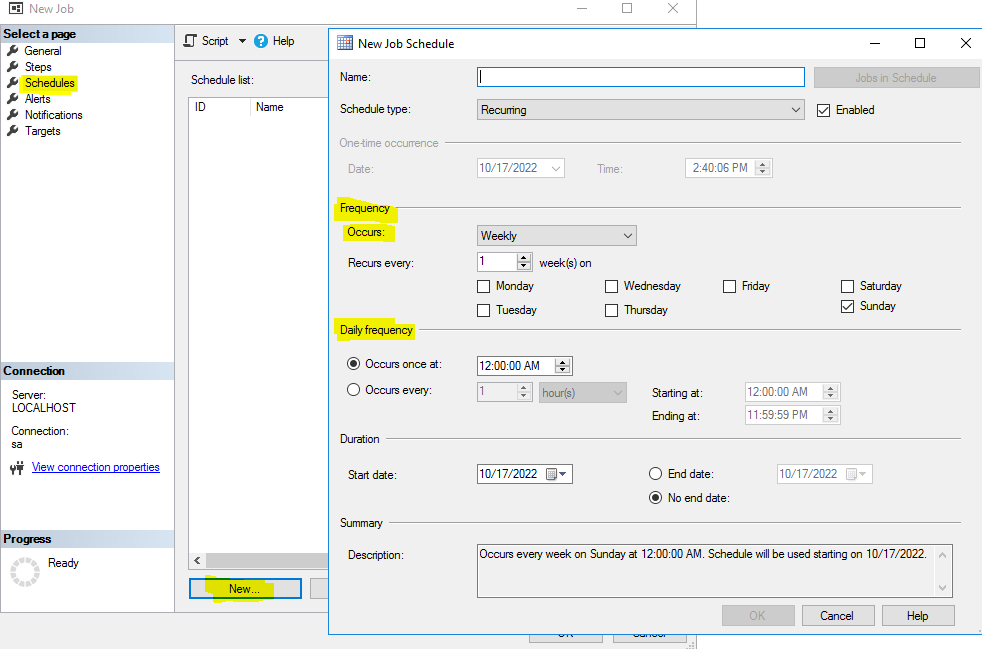Select the End date radio button

655,474
